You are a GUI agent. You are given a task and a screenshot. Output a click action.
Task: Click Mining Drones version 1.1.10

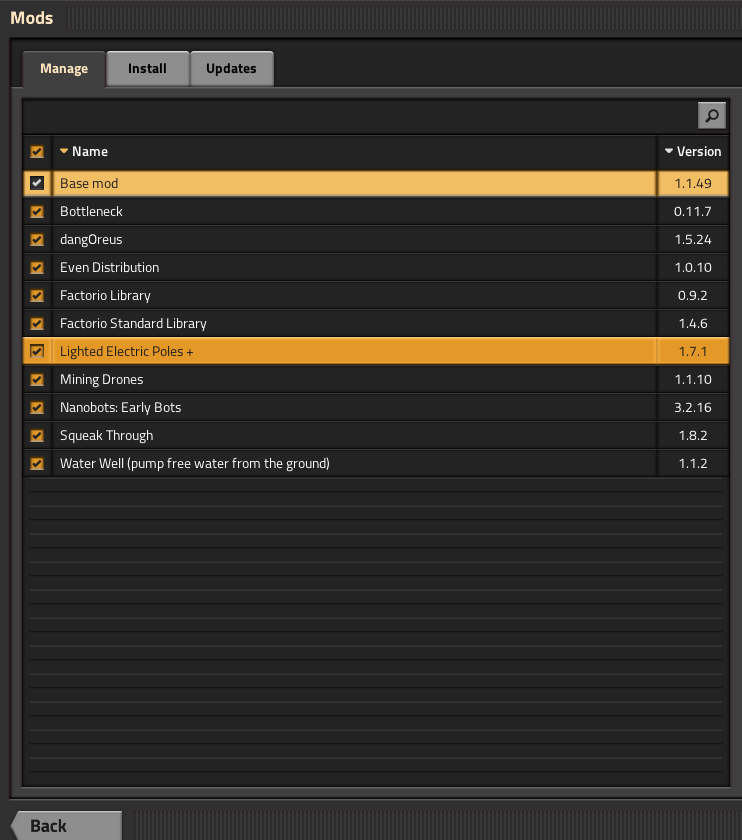coord(693,379)
